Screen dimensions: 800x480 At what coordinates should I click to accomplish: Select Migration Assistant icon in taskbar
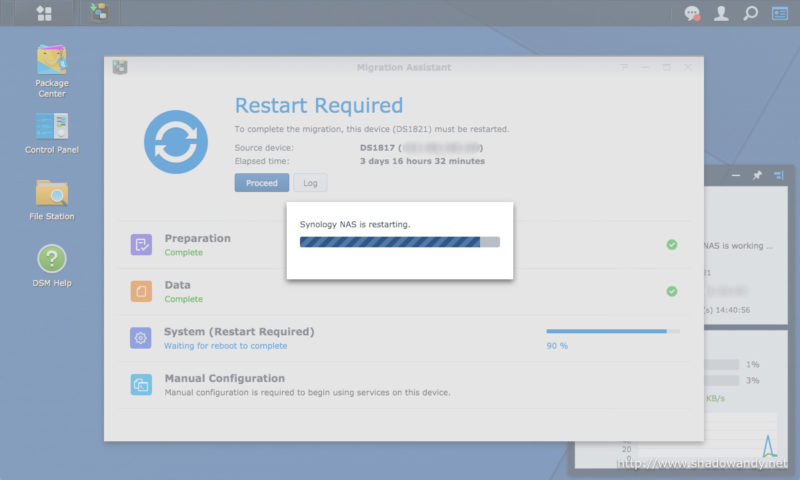[x=99, y=12]
